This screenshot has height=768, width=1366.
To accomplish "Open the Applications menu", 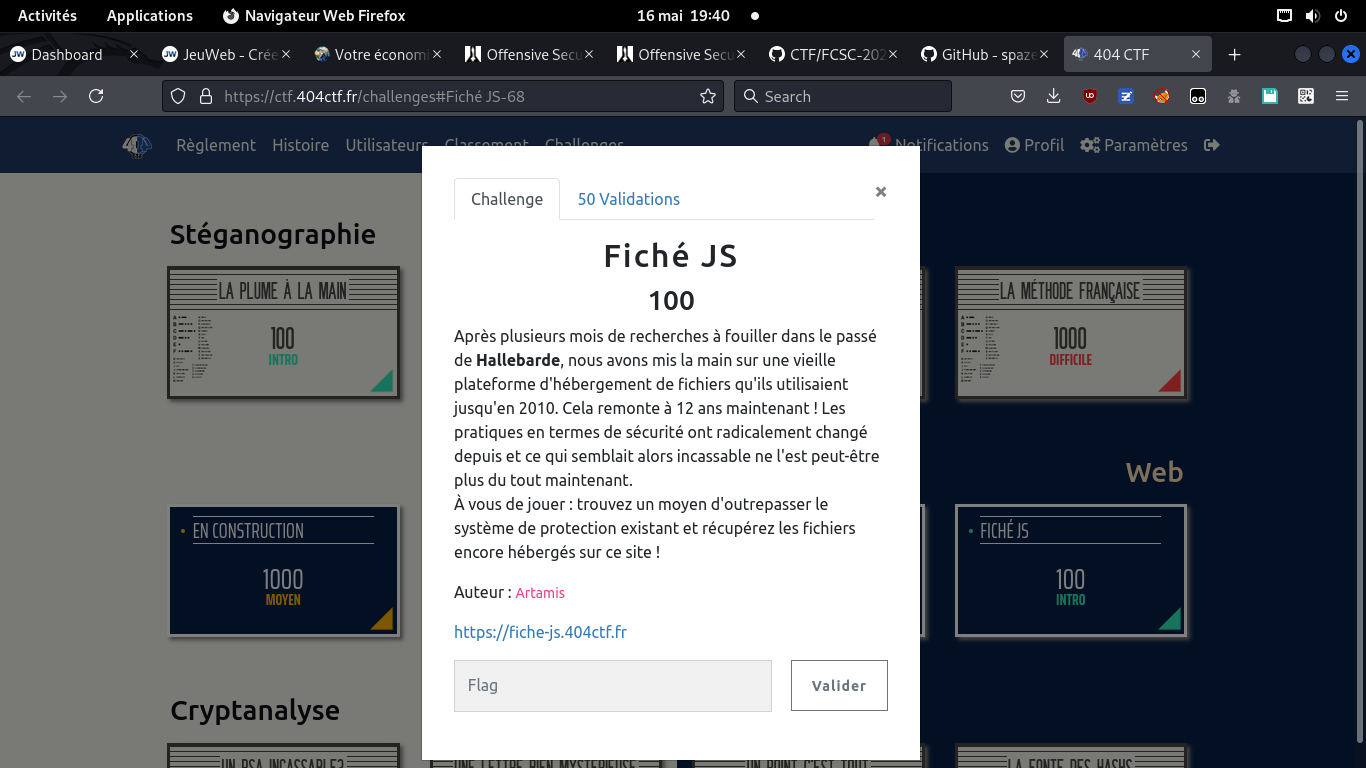I will [x=150, y=16].
